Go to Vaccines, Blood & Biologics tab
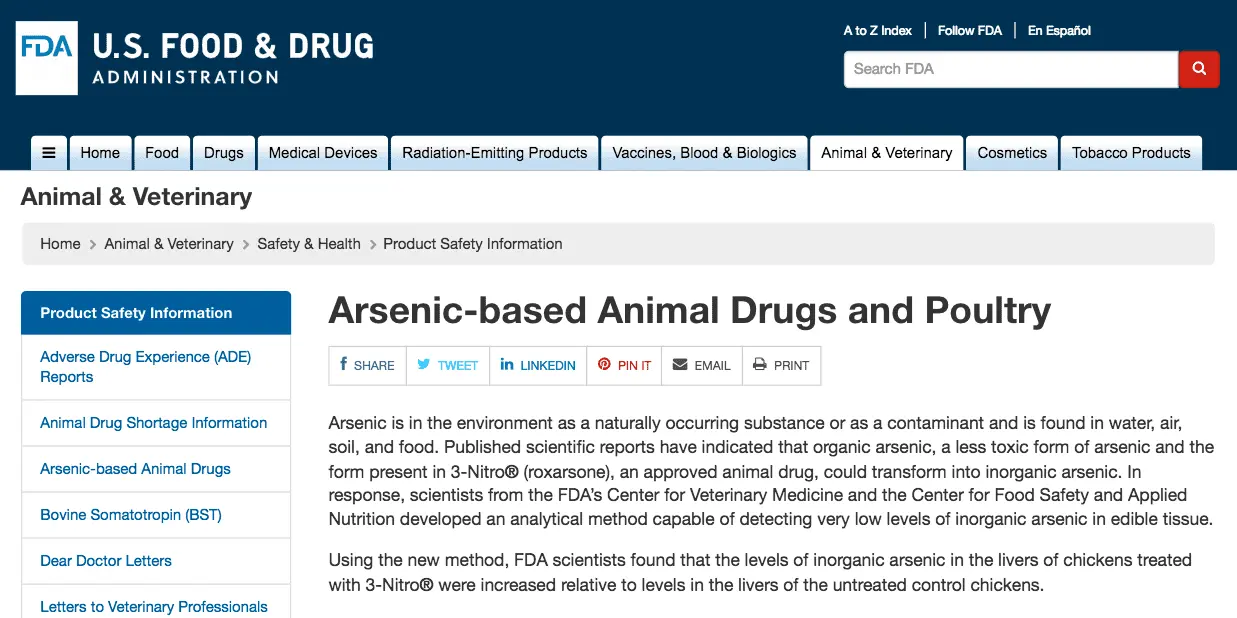This screenshot has height=618, width=1237. (704, 153)
